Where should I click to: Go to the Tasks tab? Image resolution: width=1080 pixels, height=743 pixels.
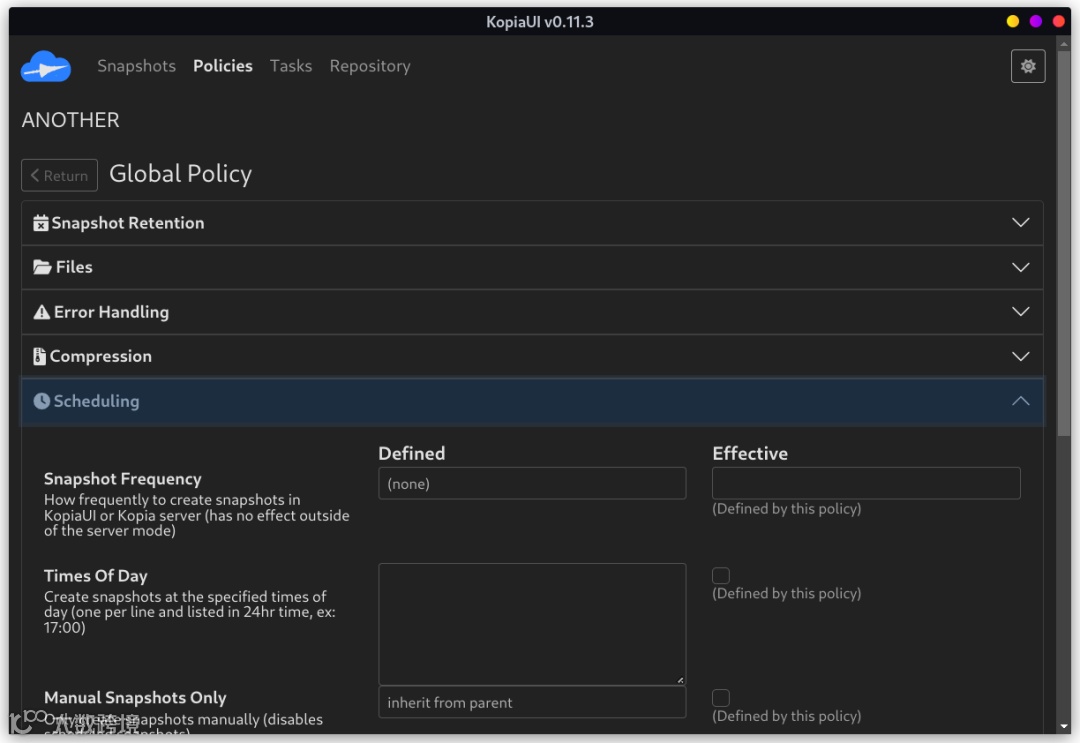click(291, 66)
